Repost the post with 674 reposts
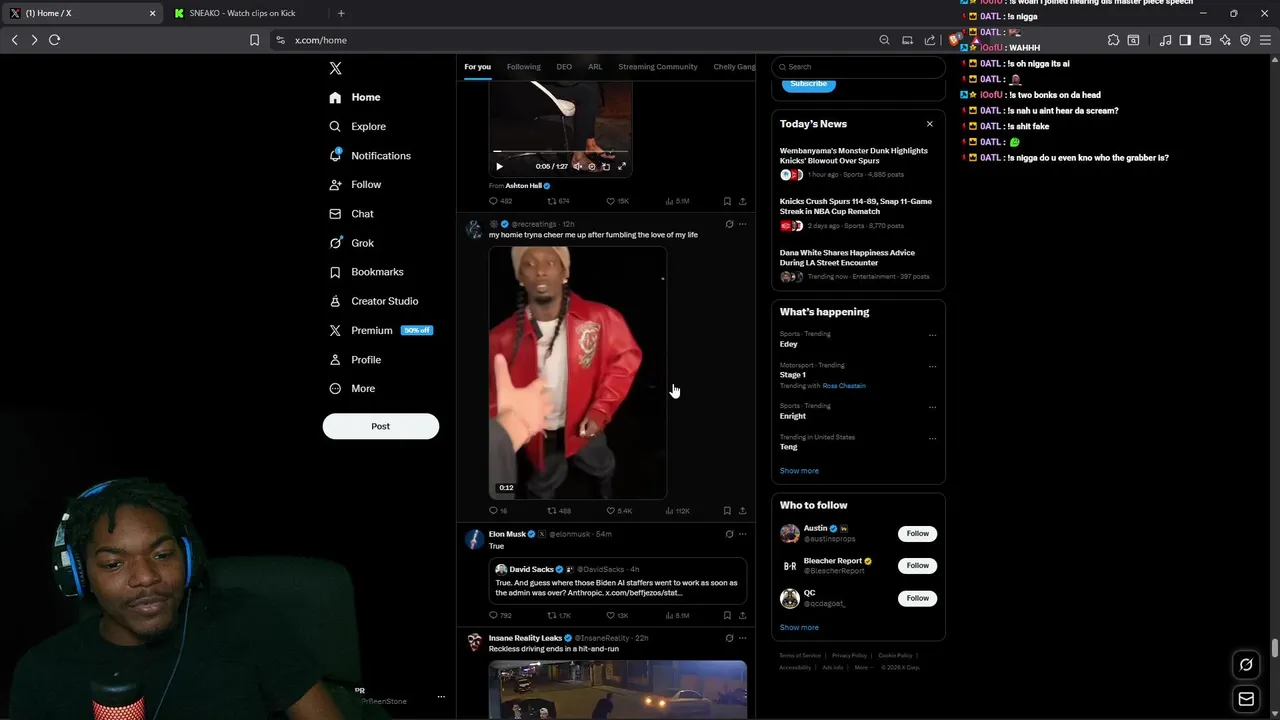 (x=558, y=201)
